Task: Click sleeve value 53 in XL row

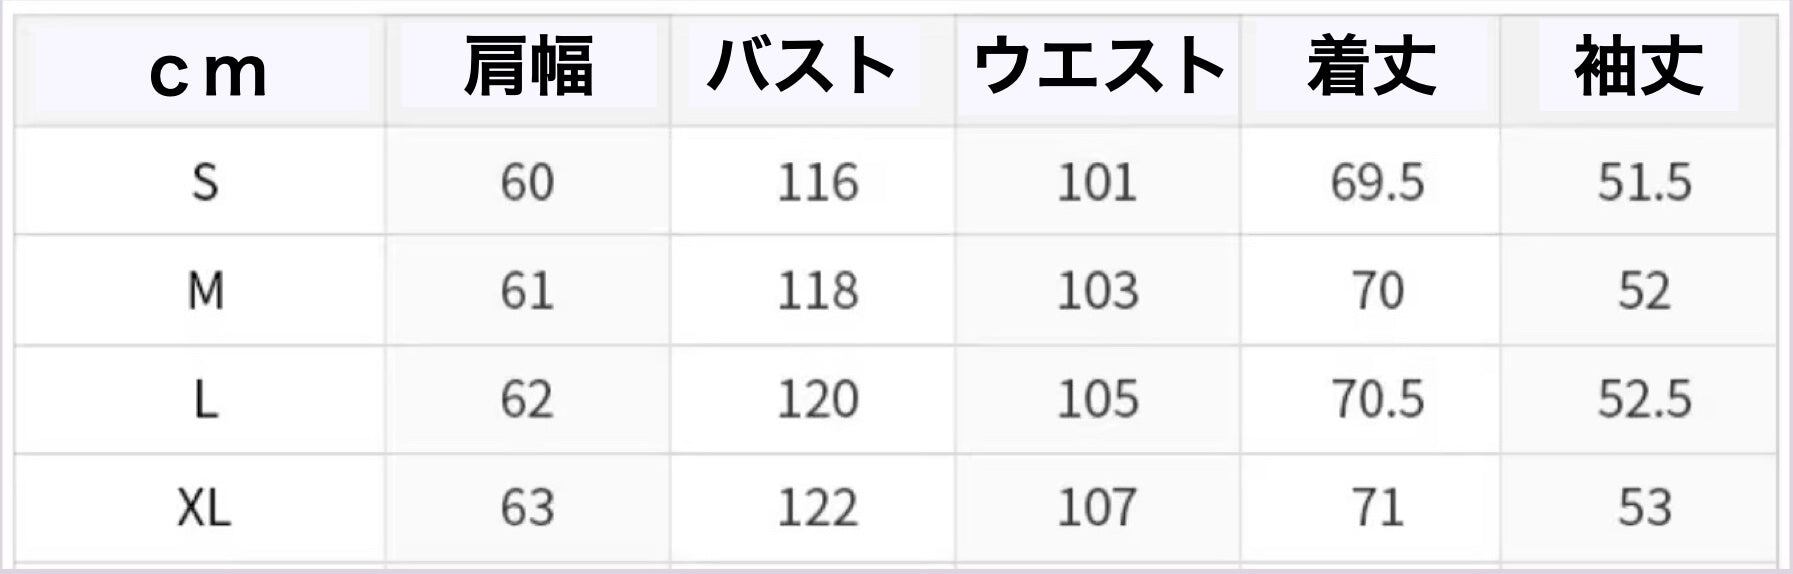Action: [x=1644, y=508]
